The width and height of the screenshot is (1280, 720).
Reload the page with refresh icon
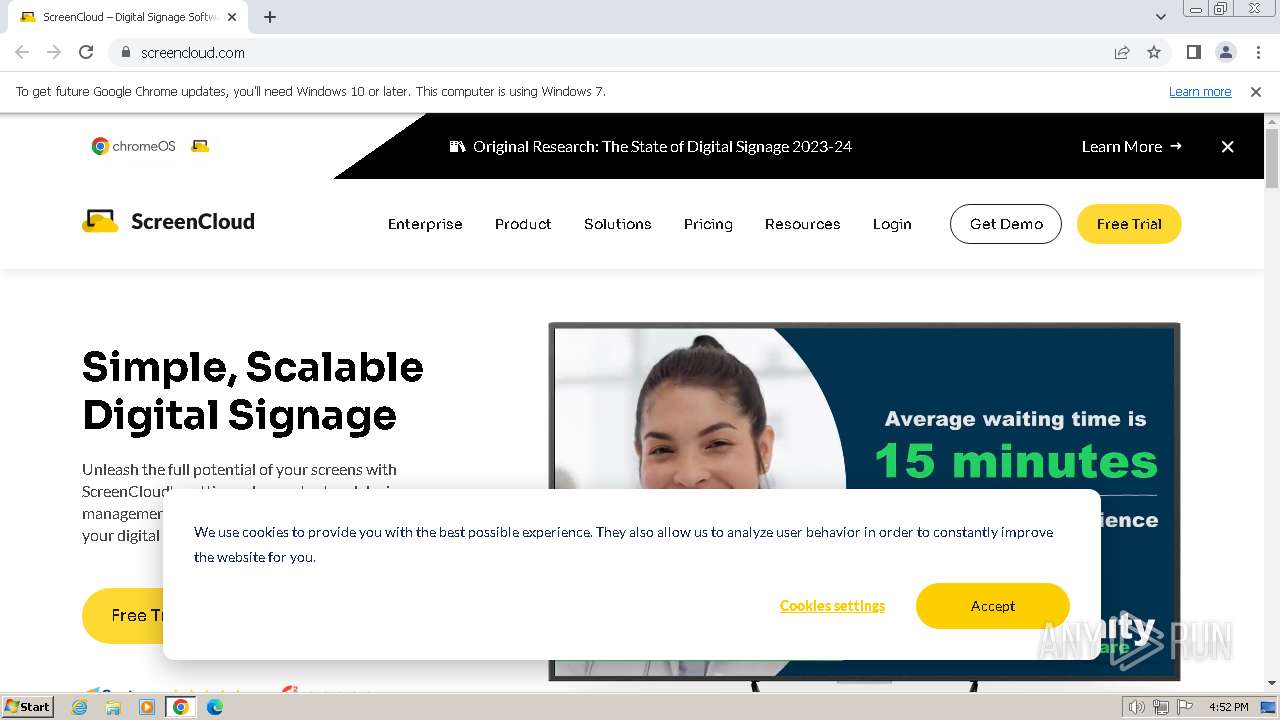(x=86, y=52)
